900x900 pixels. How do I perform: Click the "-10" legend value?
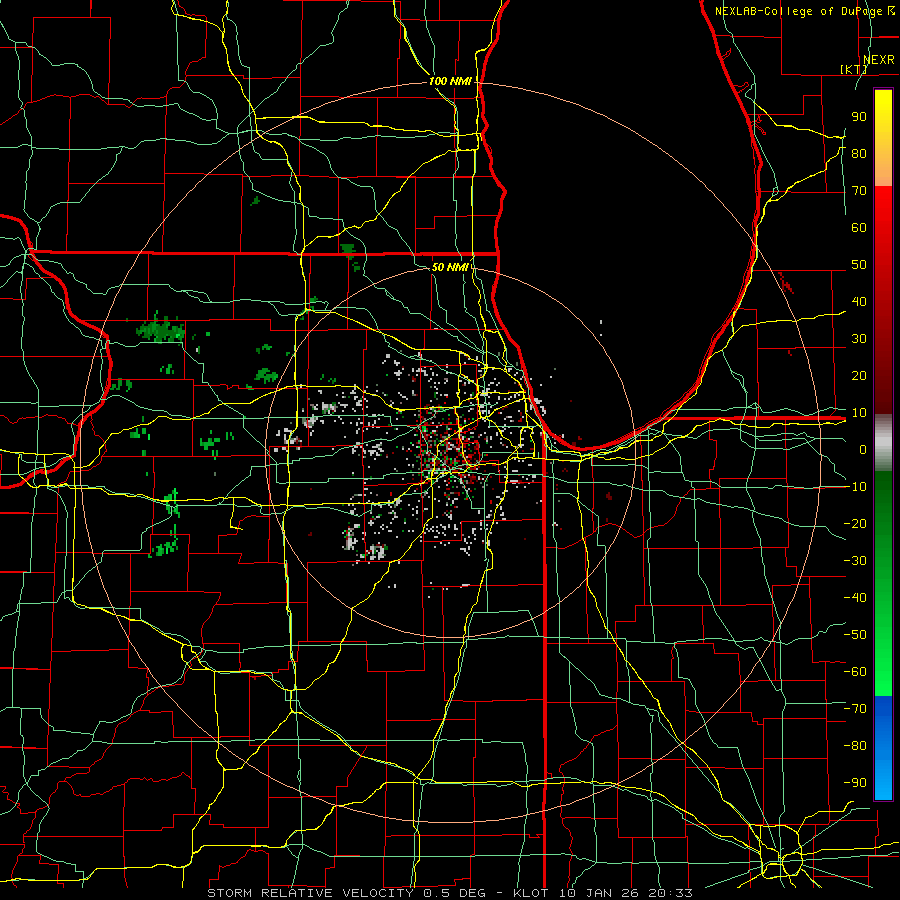(x=855, y=487)
